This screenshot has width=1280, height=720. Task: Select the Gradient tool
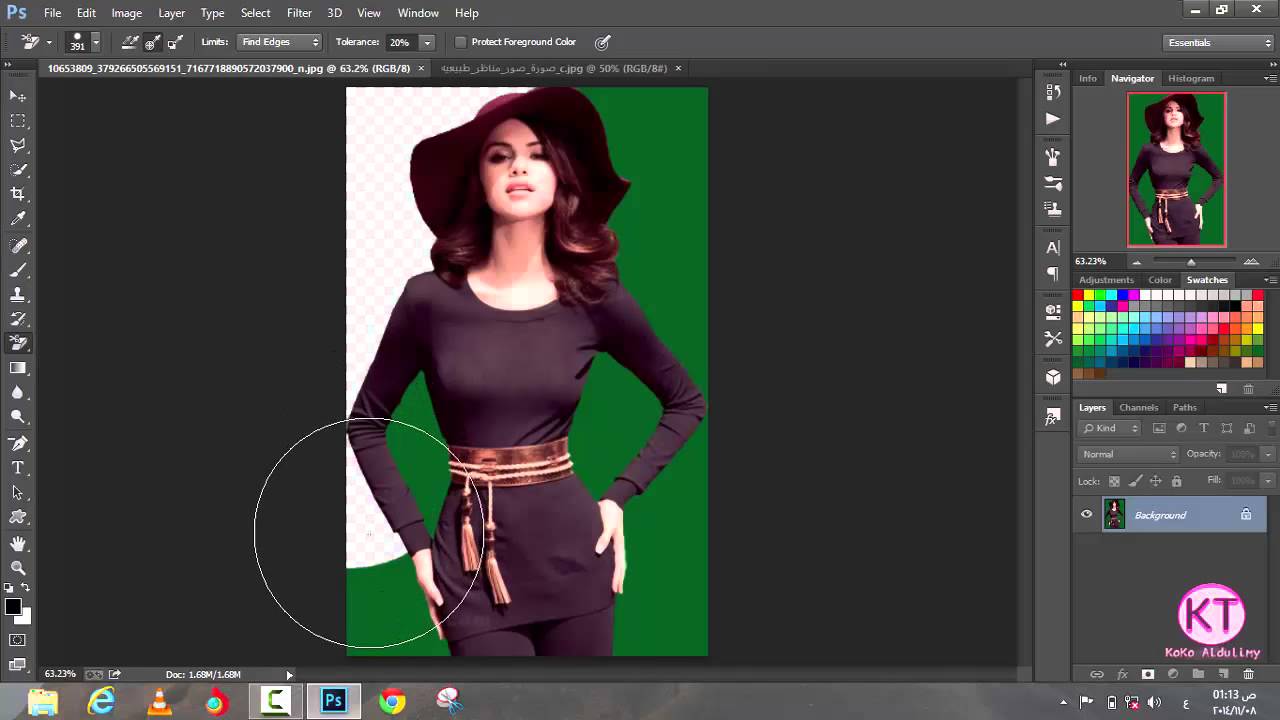coord(18,368)
